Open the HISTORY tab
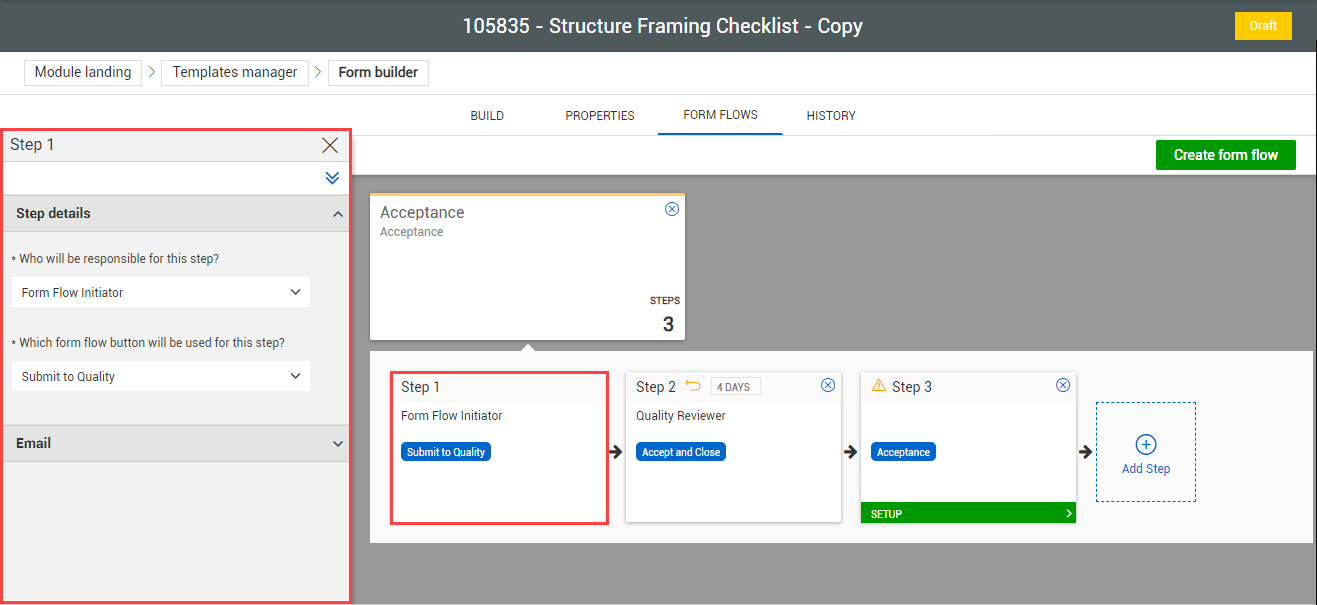The image size is (1317, 605). point(830,115)
